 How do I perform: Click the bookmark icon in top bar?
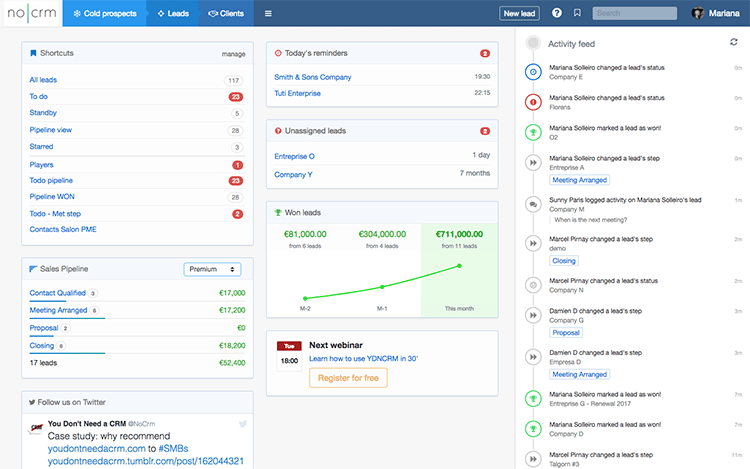577,13
